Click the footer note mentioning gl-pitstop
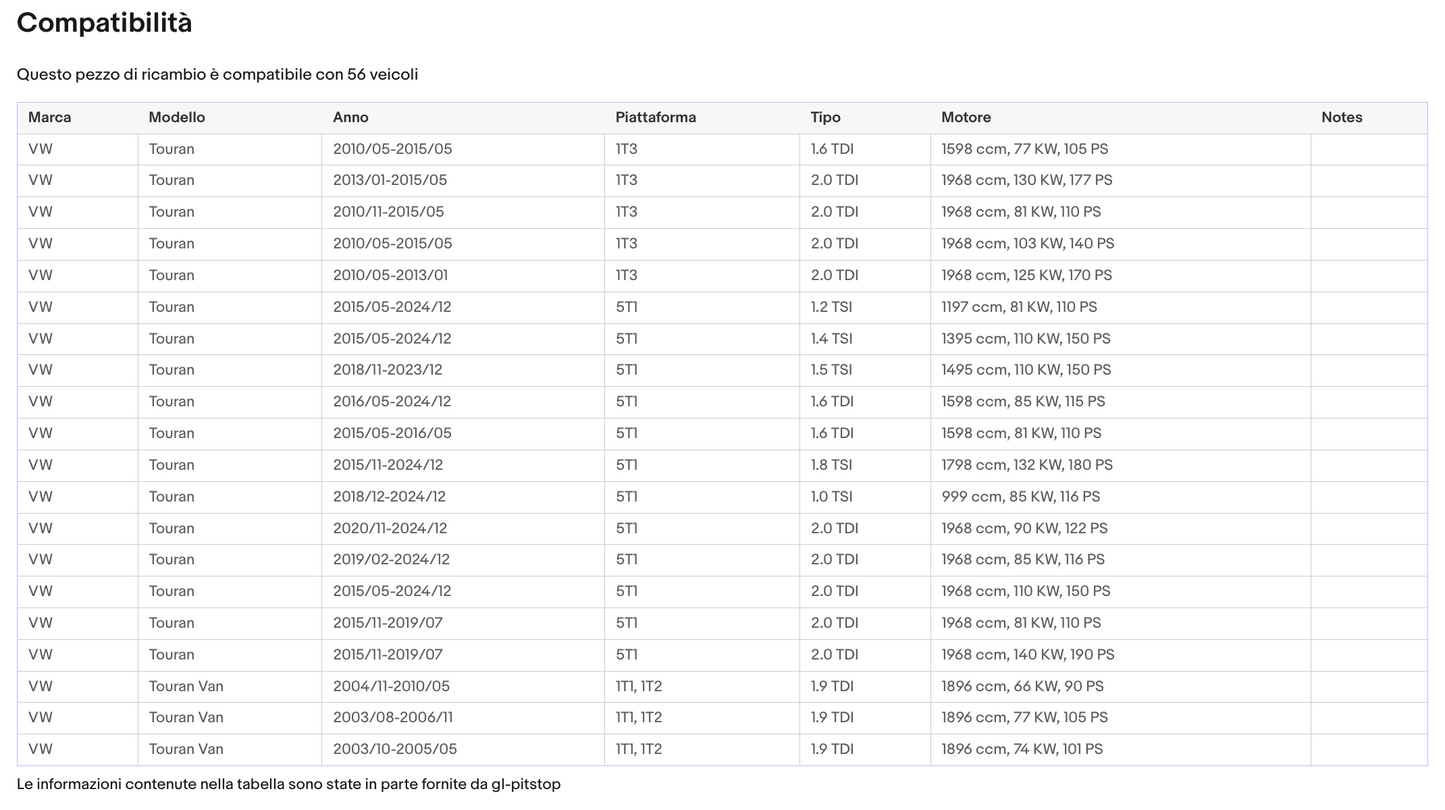1445x810 pixels. (289, 785)
